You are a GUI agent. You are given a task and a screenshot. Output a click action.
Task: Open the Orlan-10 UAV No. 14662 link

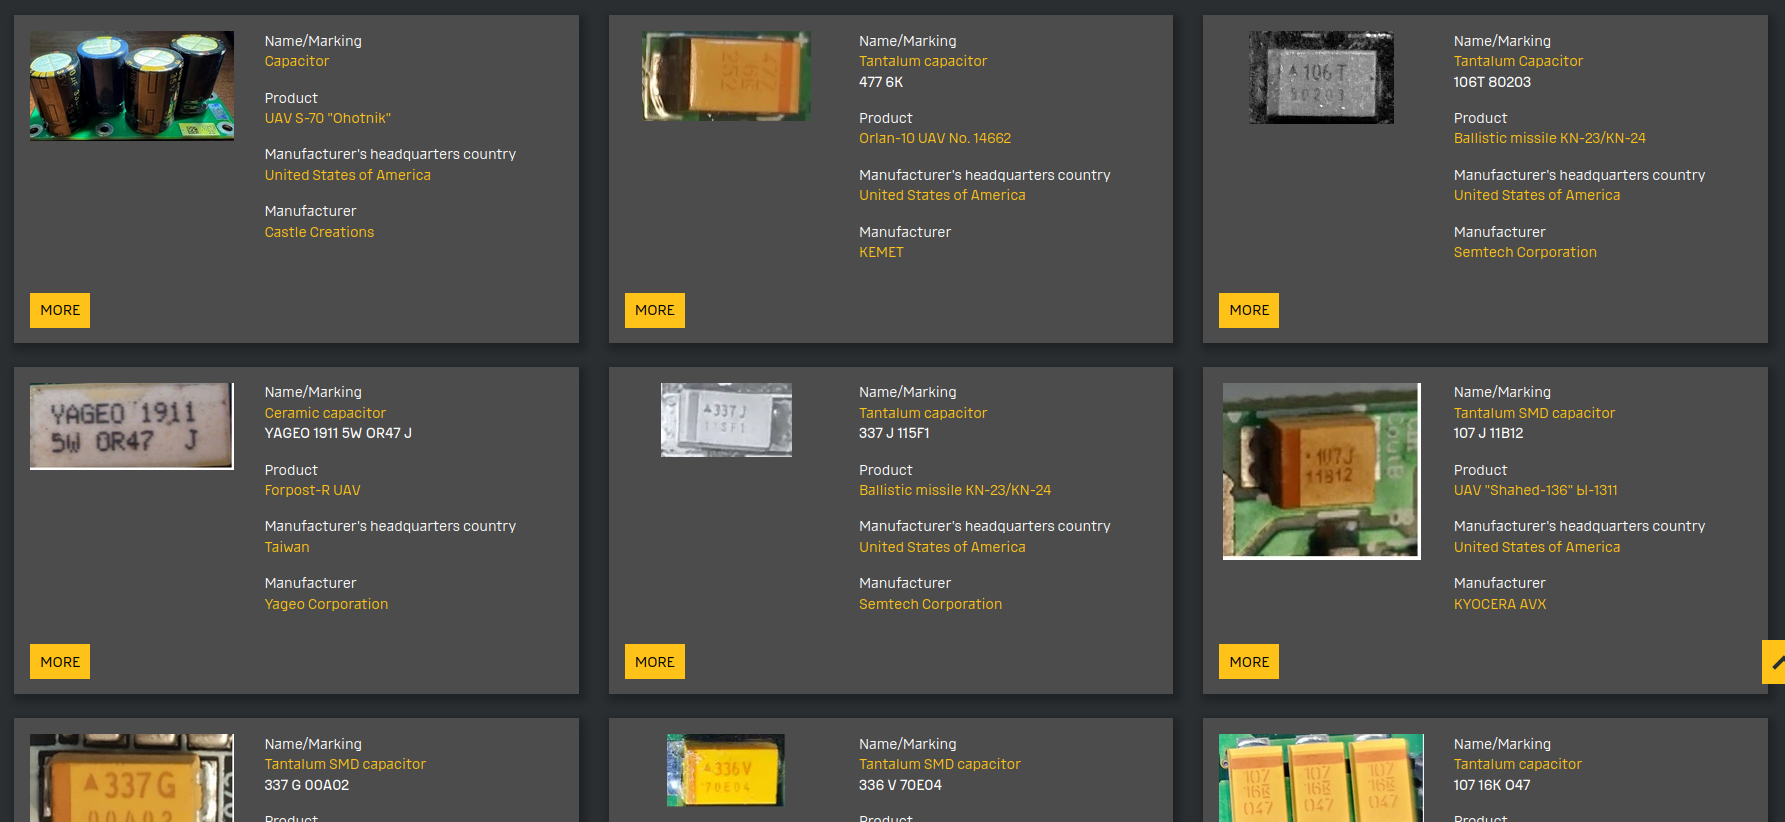coord(935,138)
